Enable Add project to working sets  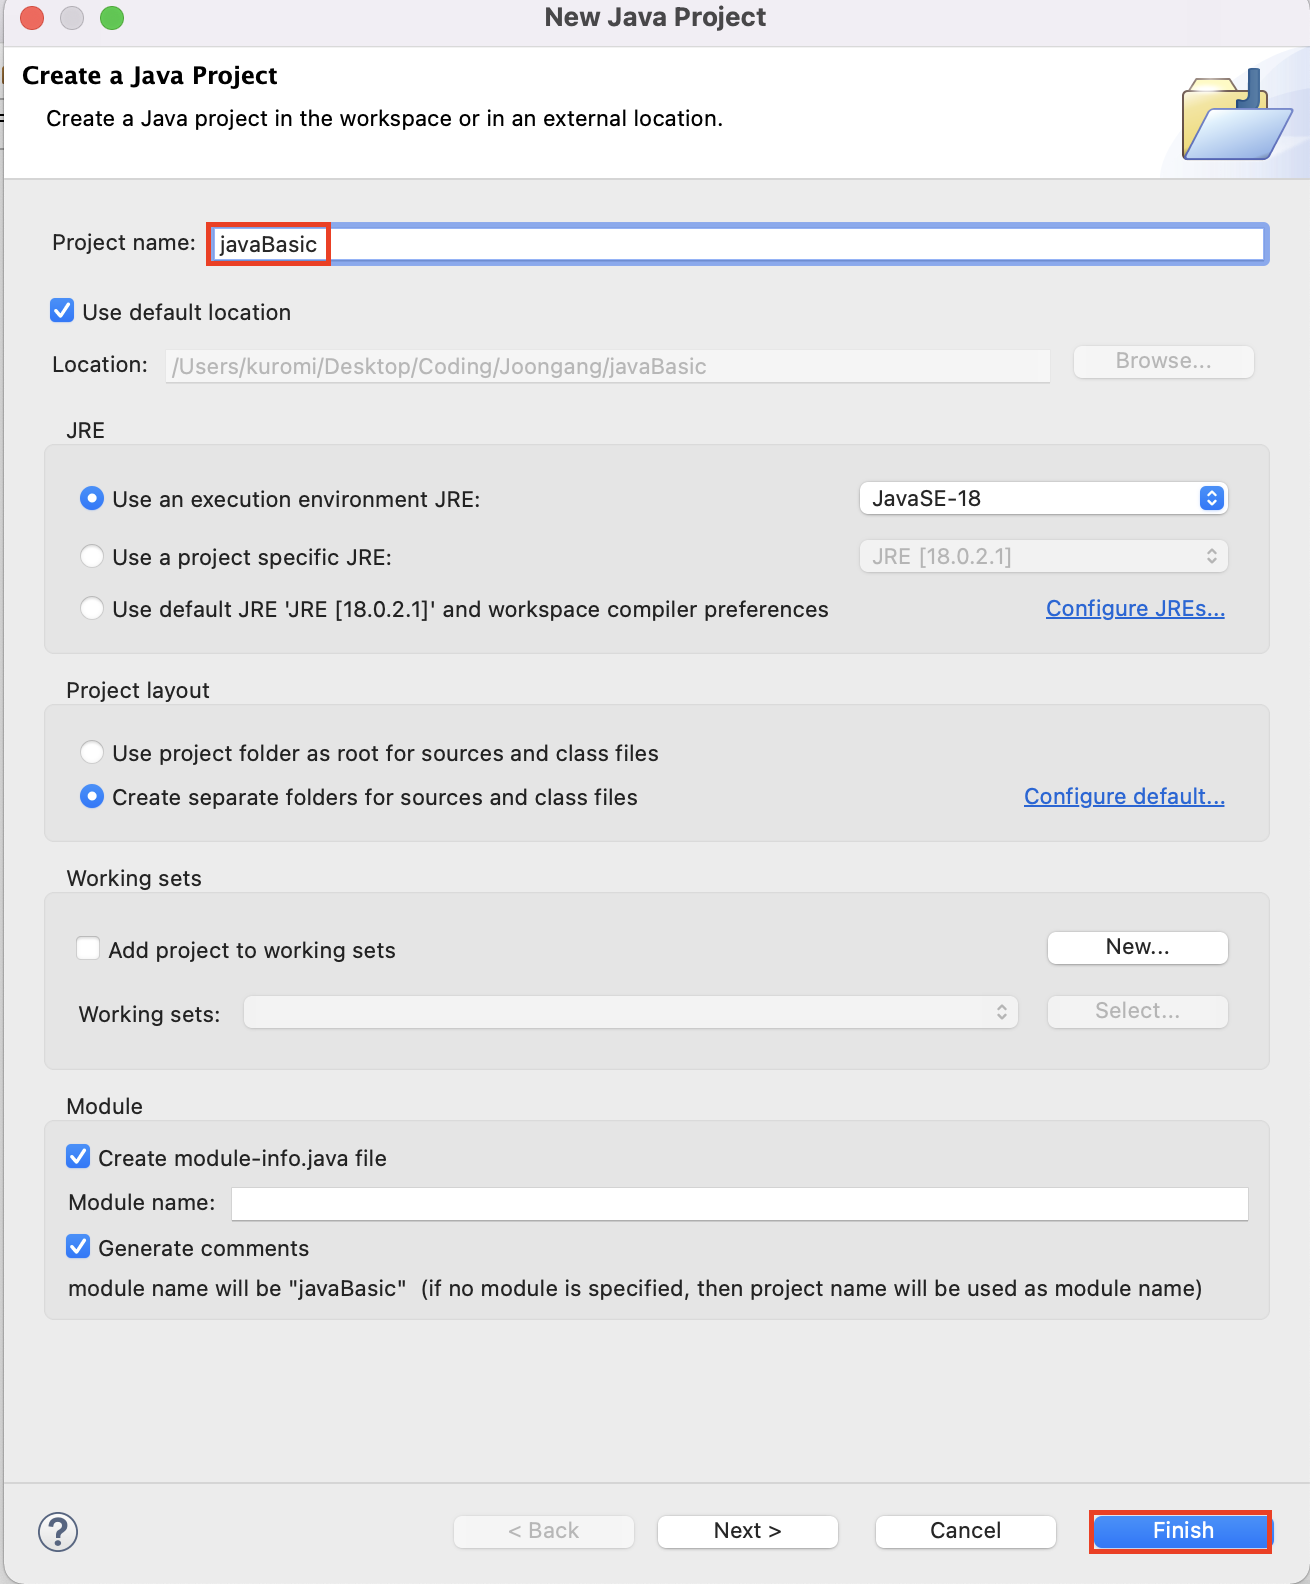pyautogui.click(x=88, y=948)
